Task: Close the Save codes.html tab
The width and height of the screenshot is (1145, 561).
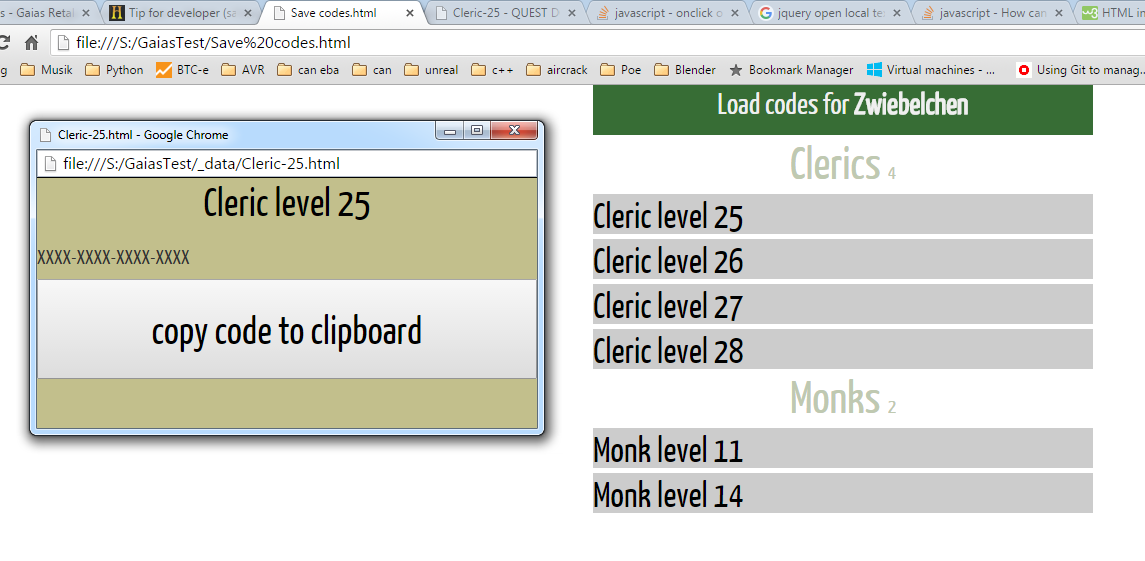Action: (x=410, y=13)
